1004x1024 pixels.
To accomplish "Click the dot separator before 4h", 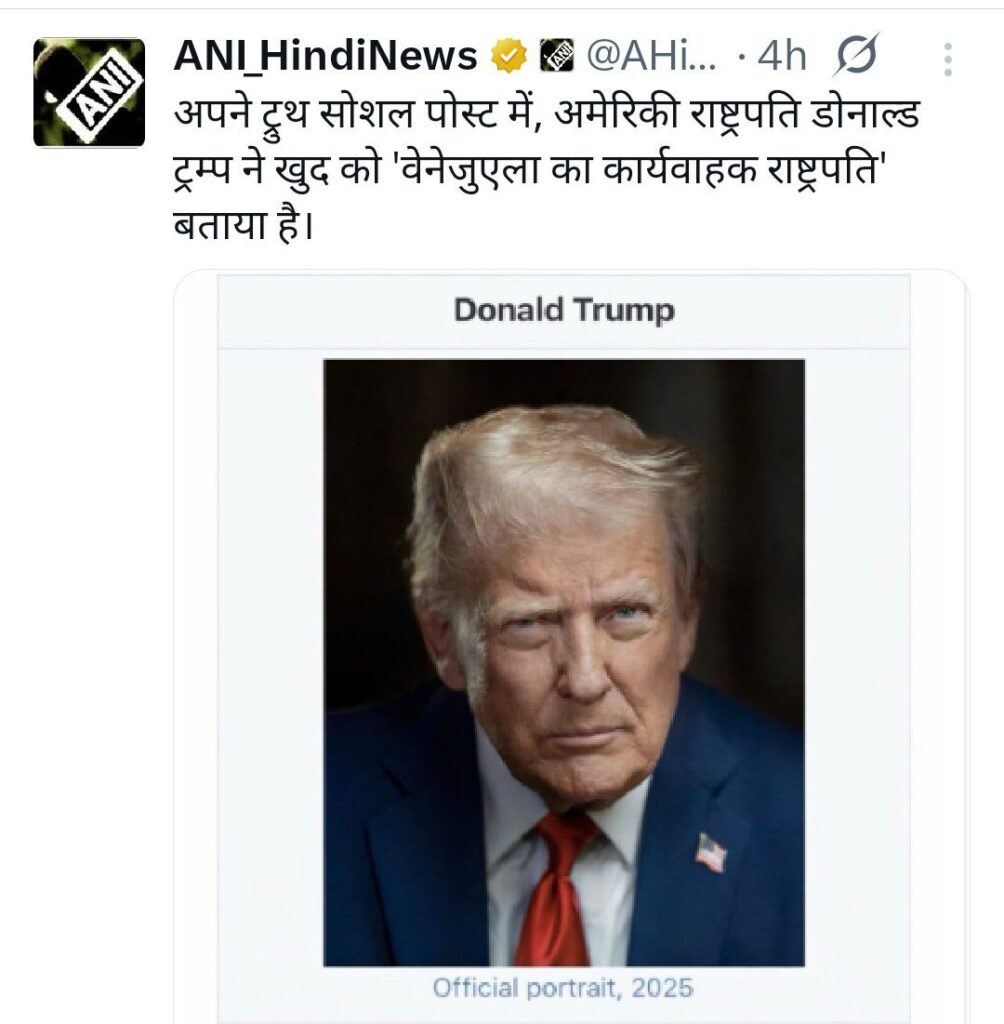I will pos(741,57).
